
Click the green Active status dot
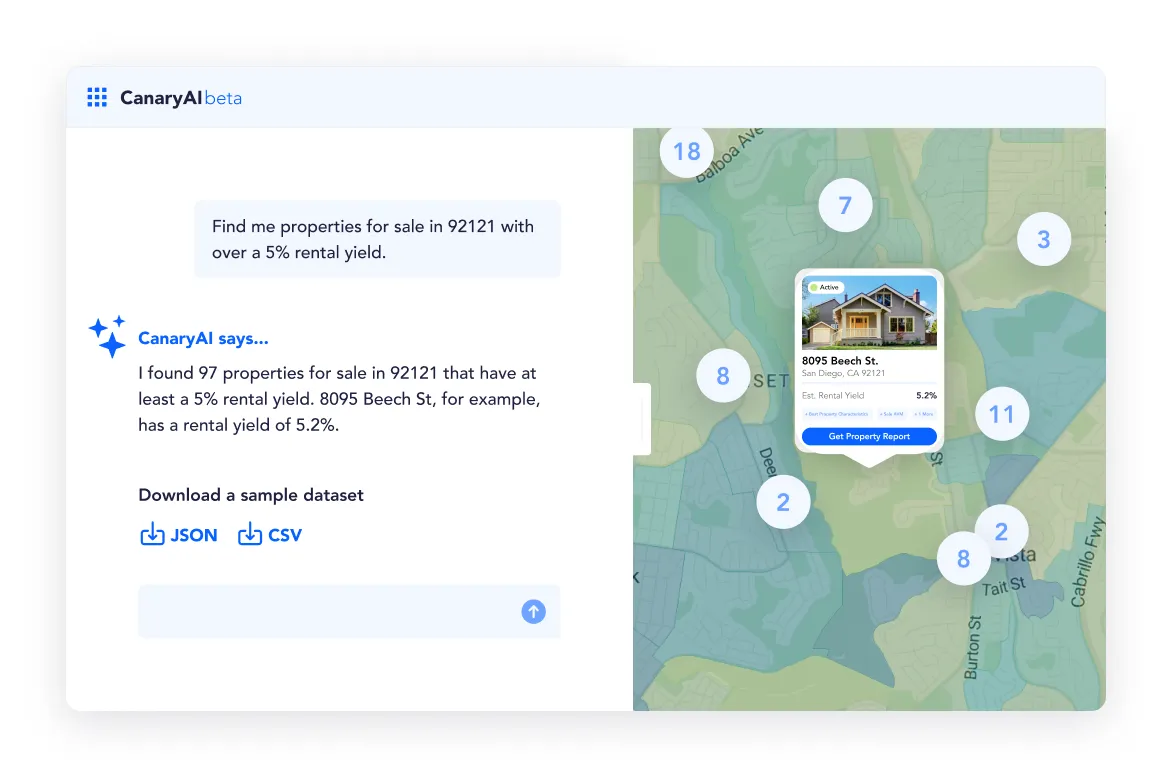(814, 287)
